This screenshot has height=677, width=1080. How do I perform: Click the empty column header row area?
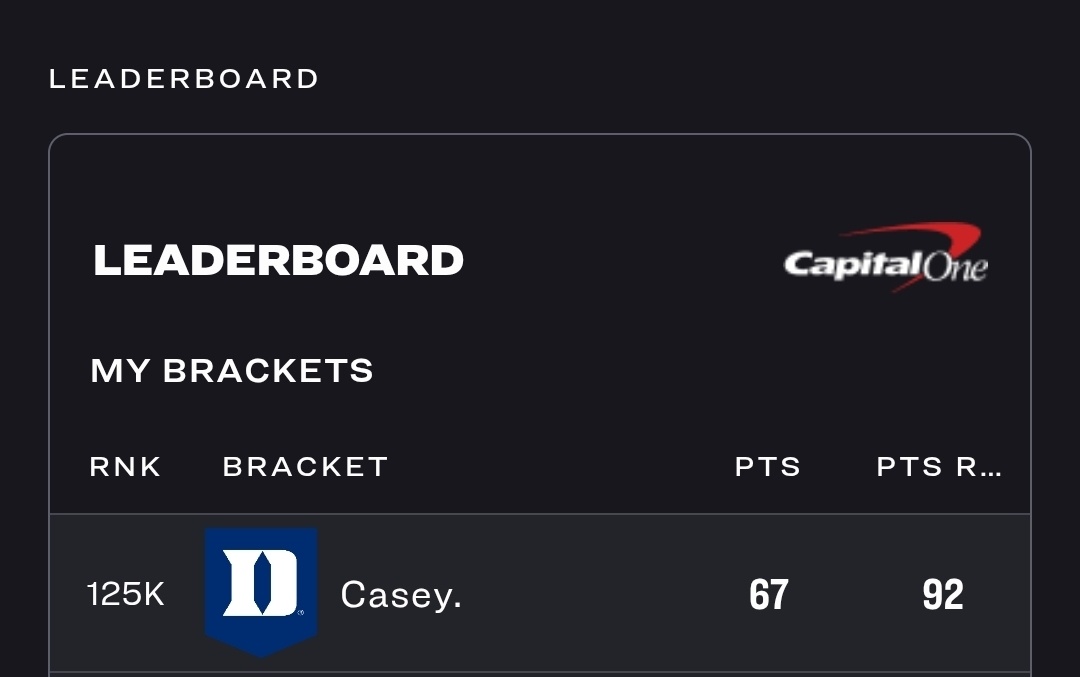point(560,467)
